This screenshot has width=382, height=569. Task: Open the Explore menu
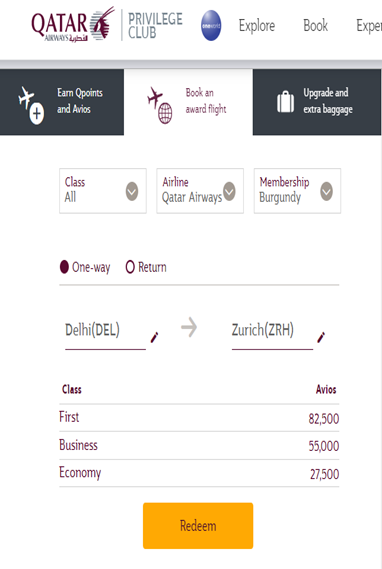tap(257, 26)
